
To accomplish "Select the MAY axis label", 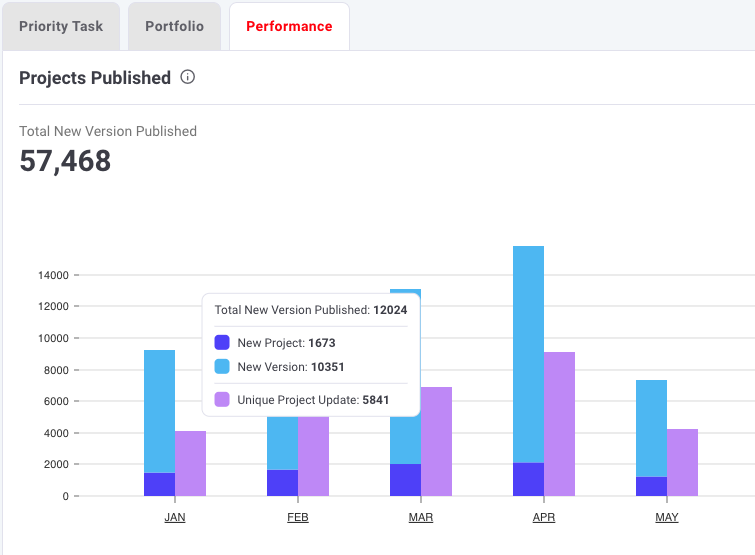I will pos(667,518).
